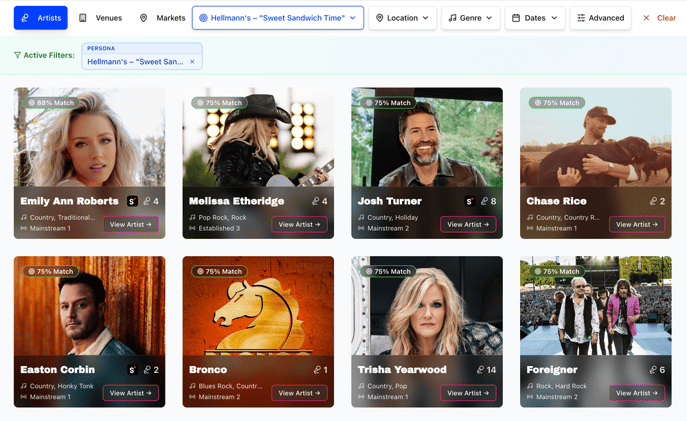Click the microphone count icon on Emily Ann Roberts
The width and height of the screenshot is (687, 421).
click(147, 201)
